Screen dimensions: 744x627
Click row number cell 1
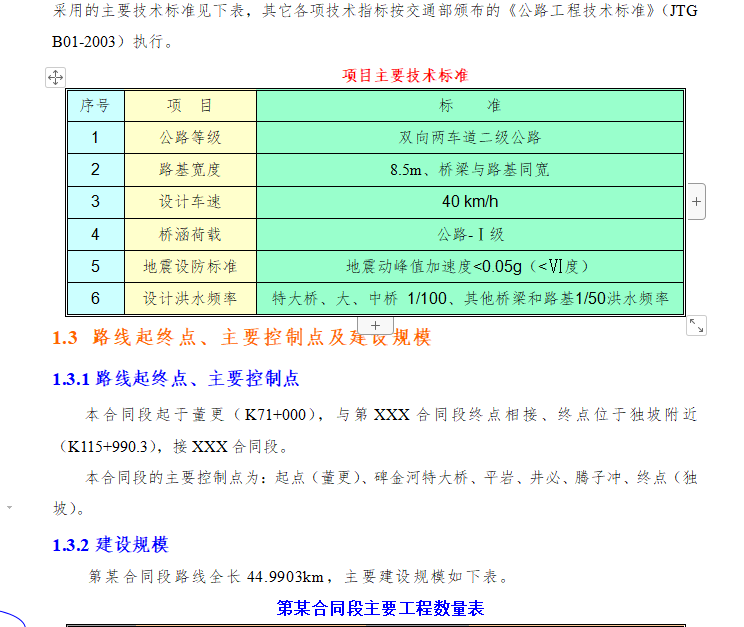click(95, 138)
